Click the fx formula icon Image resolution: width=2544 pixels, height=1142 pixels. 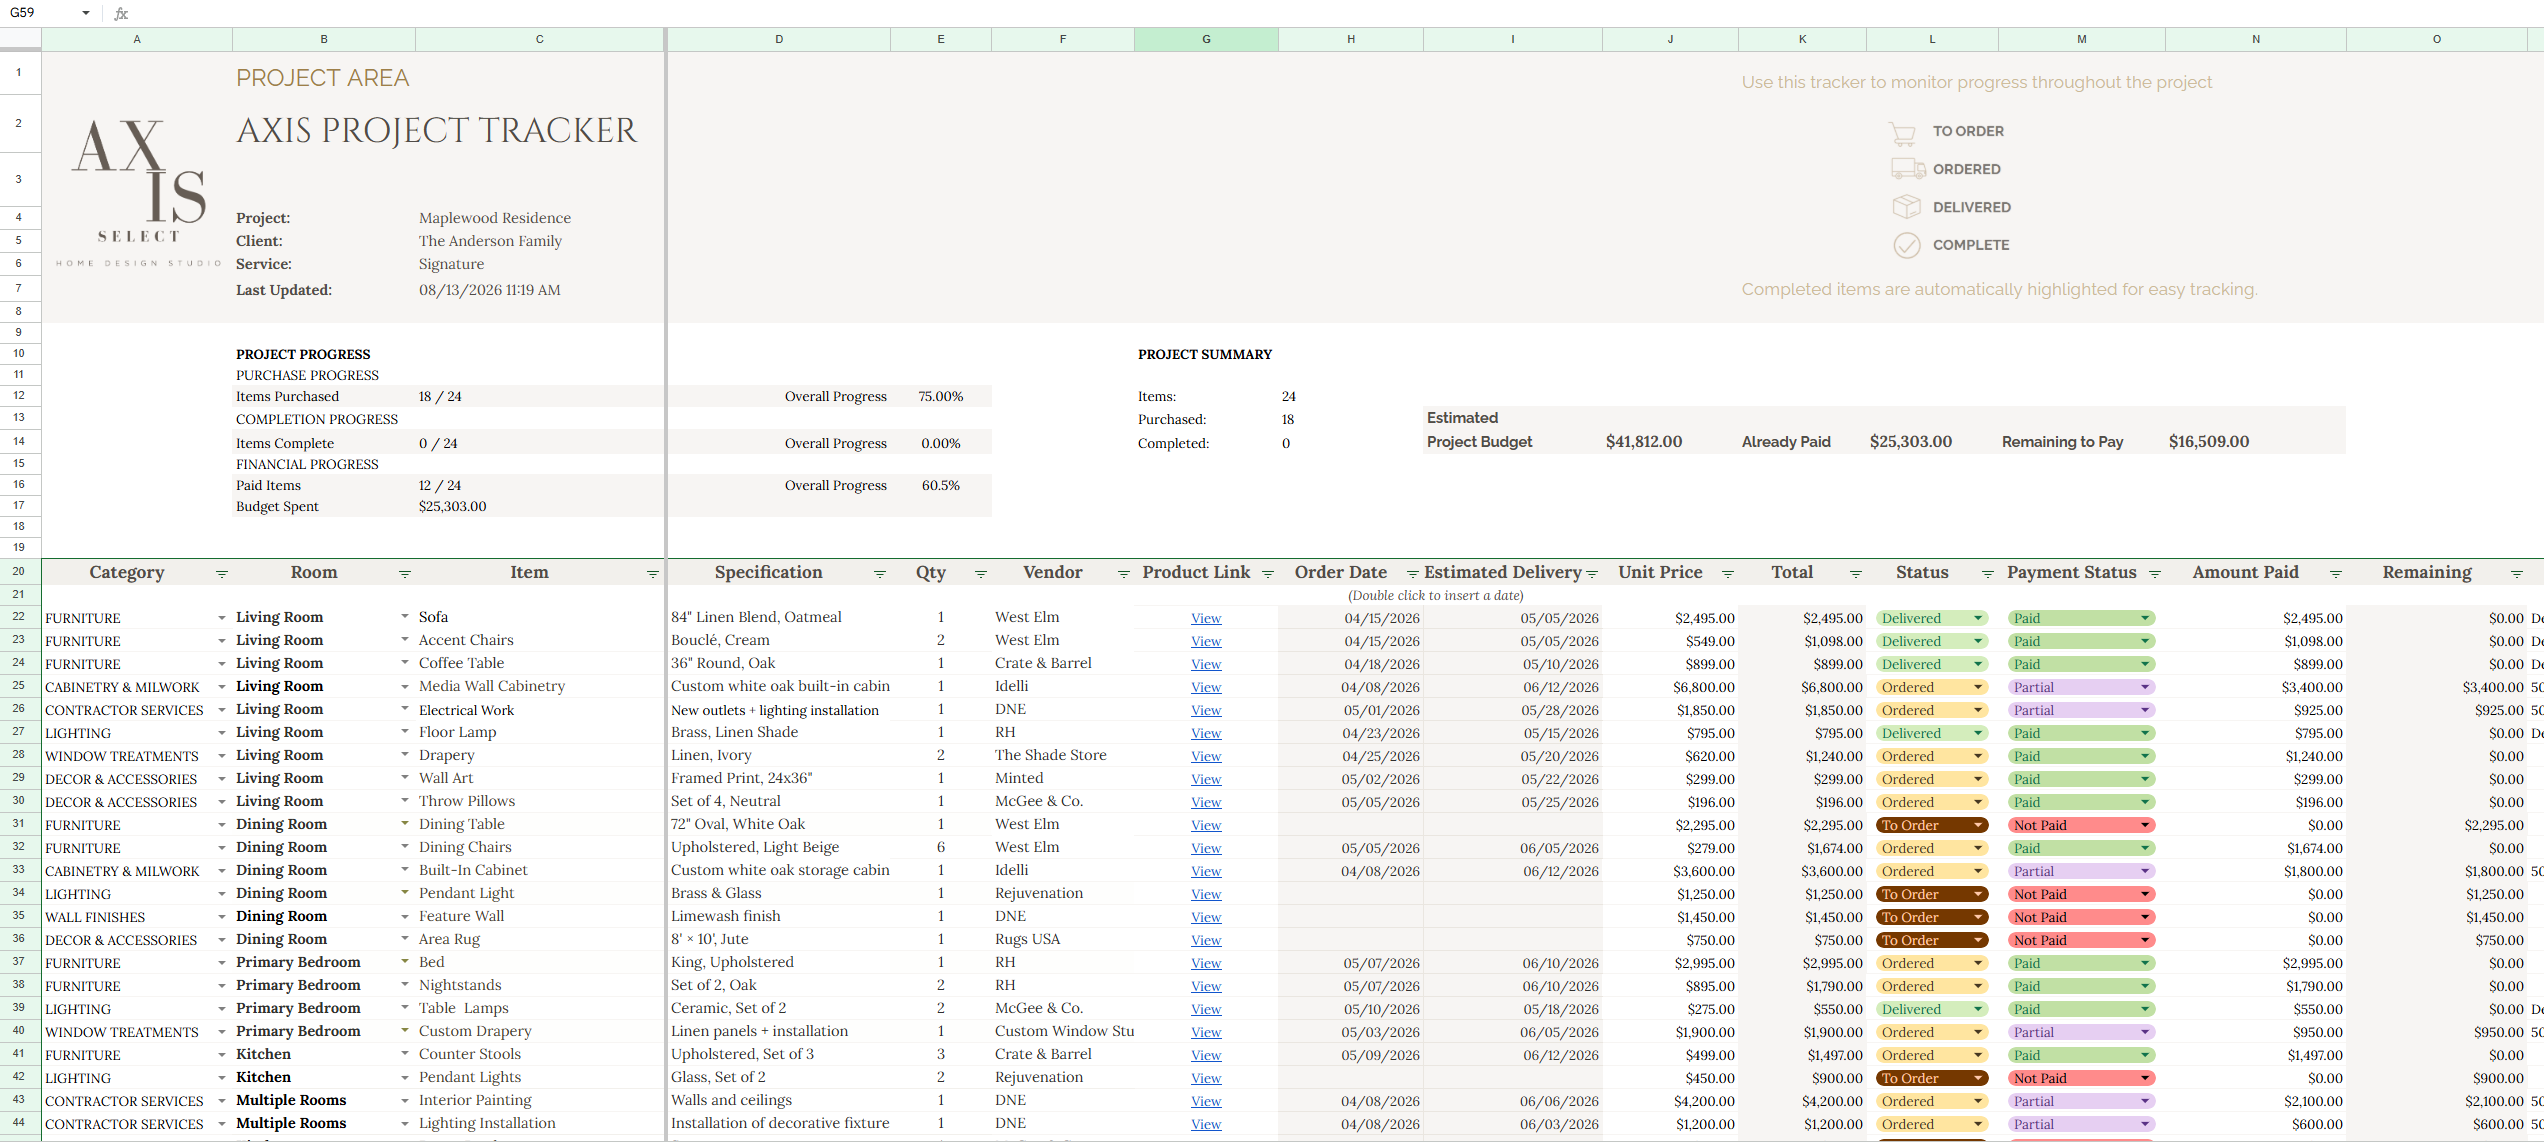click(x=121, y=13)
